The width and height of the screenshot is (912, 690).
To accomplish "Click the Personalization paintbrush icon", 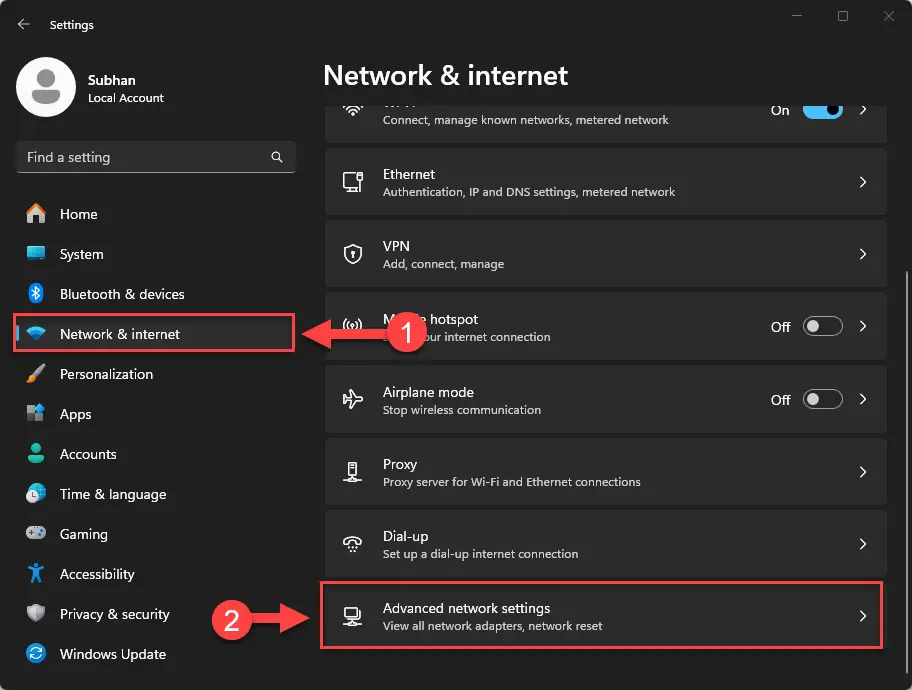I will [37, 374].
